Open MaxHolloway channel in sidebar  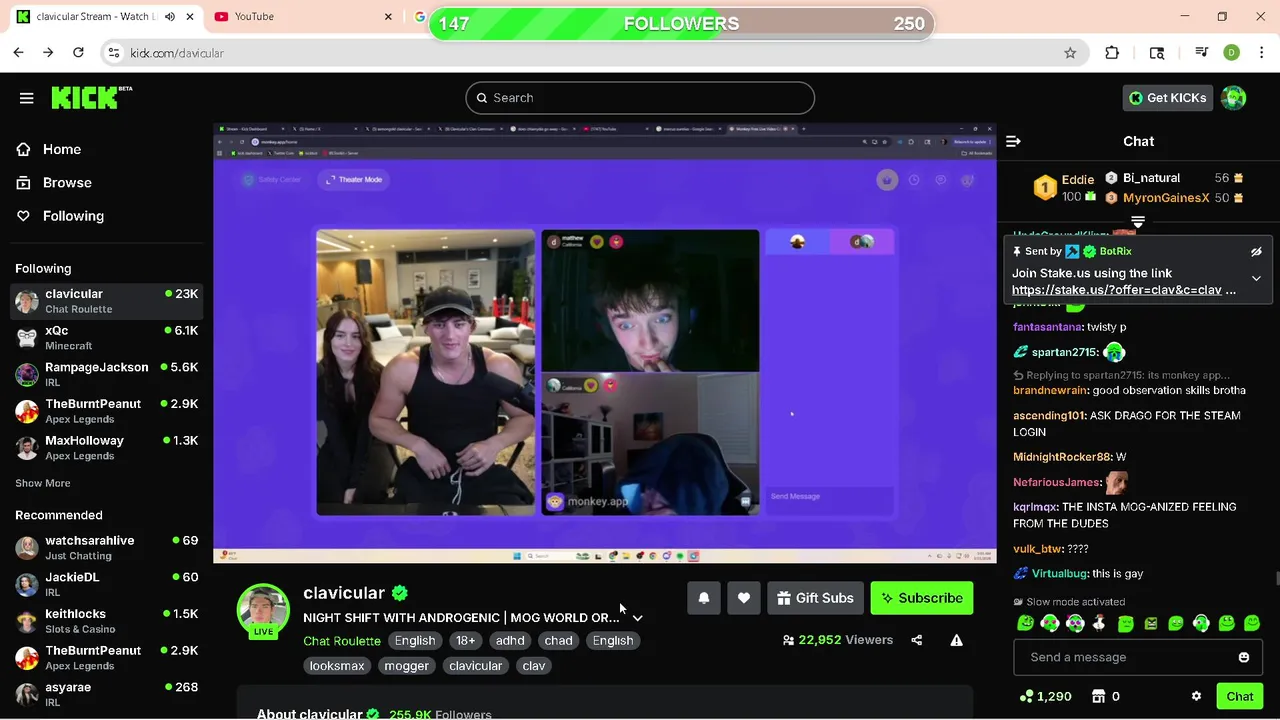[106, 448]
